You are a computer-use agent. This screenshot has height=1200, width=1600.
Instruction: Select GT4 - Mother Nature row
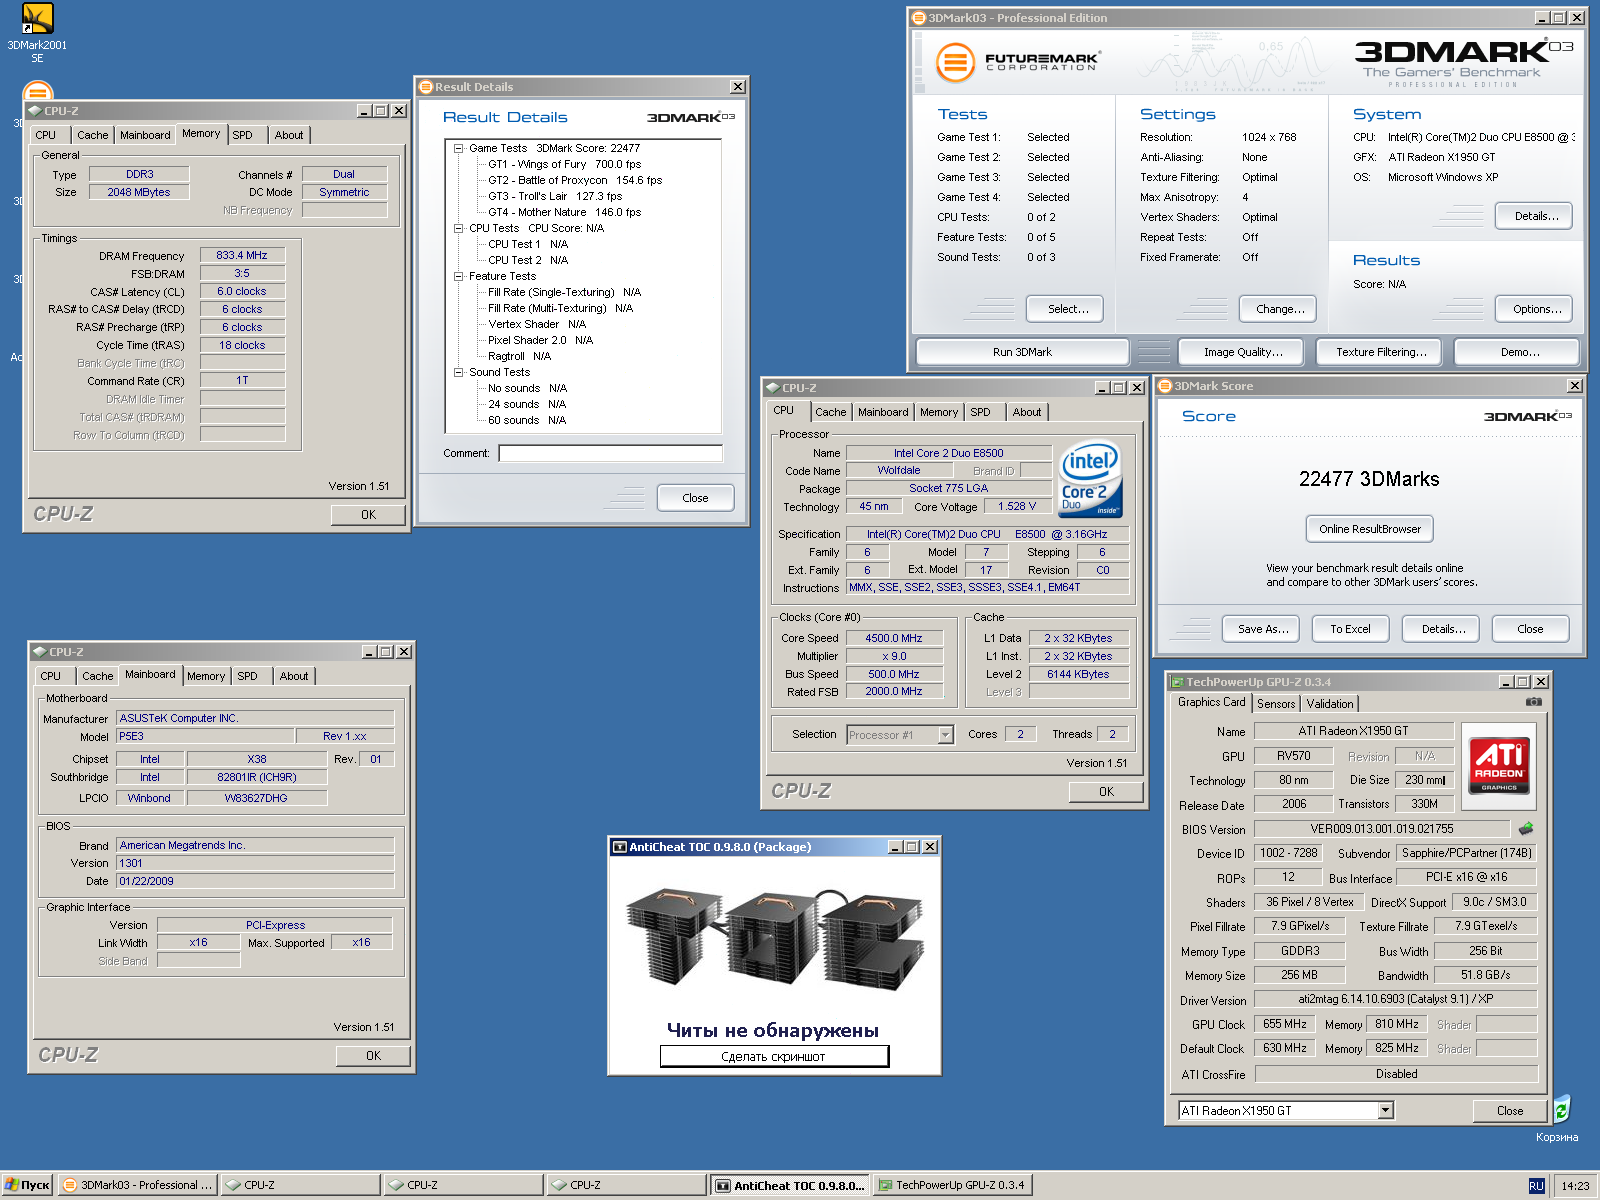tap(564, 212)
